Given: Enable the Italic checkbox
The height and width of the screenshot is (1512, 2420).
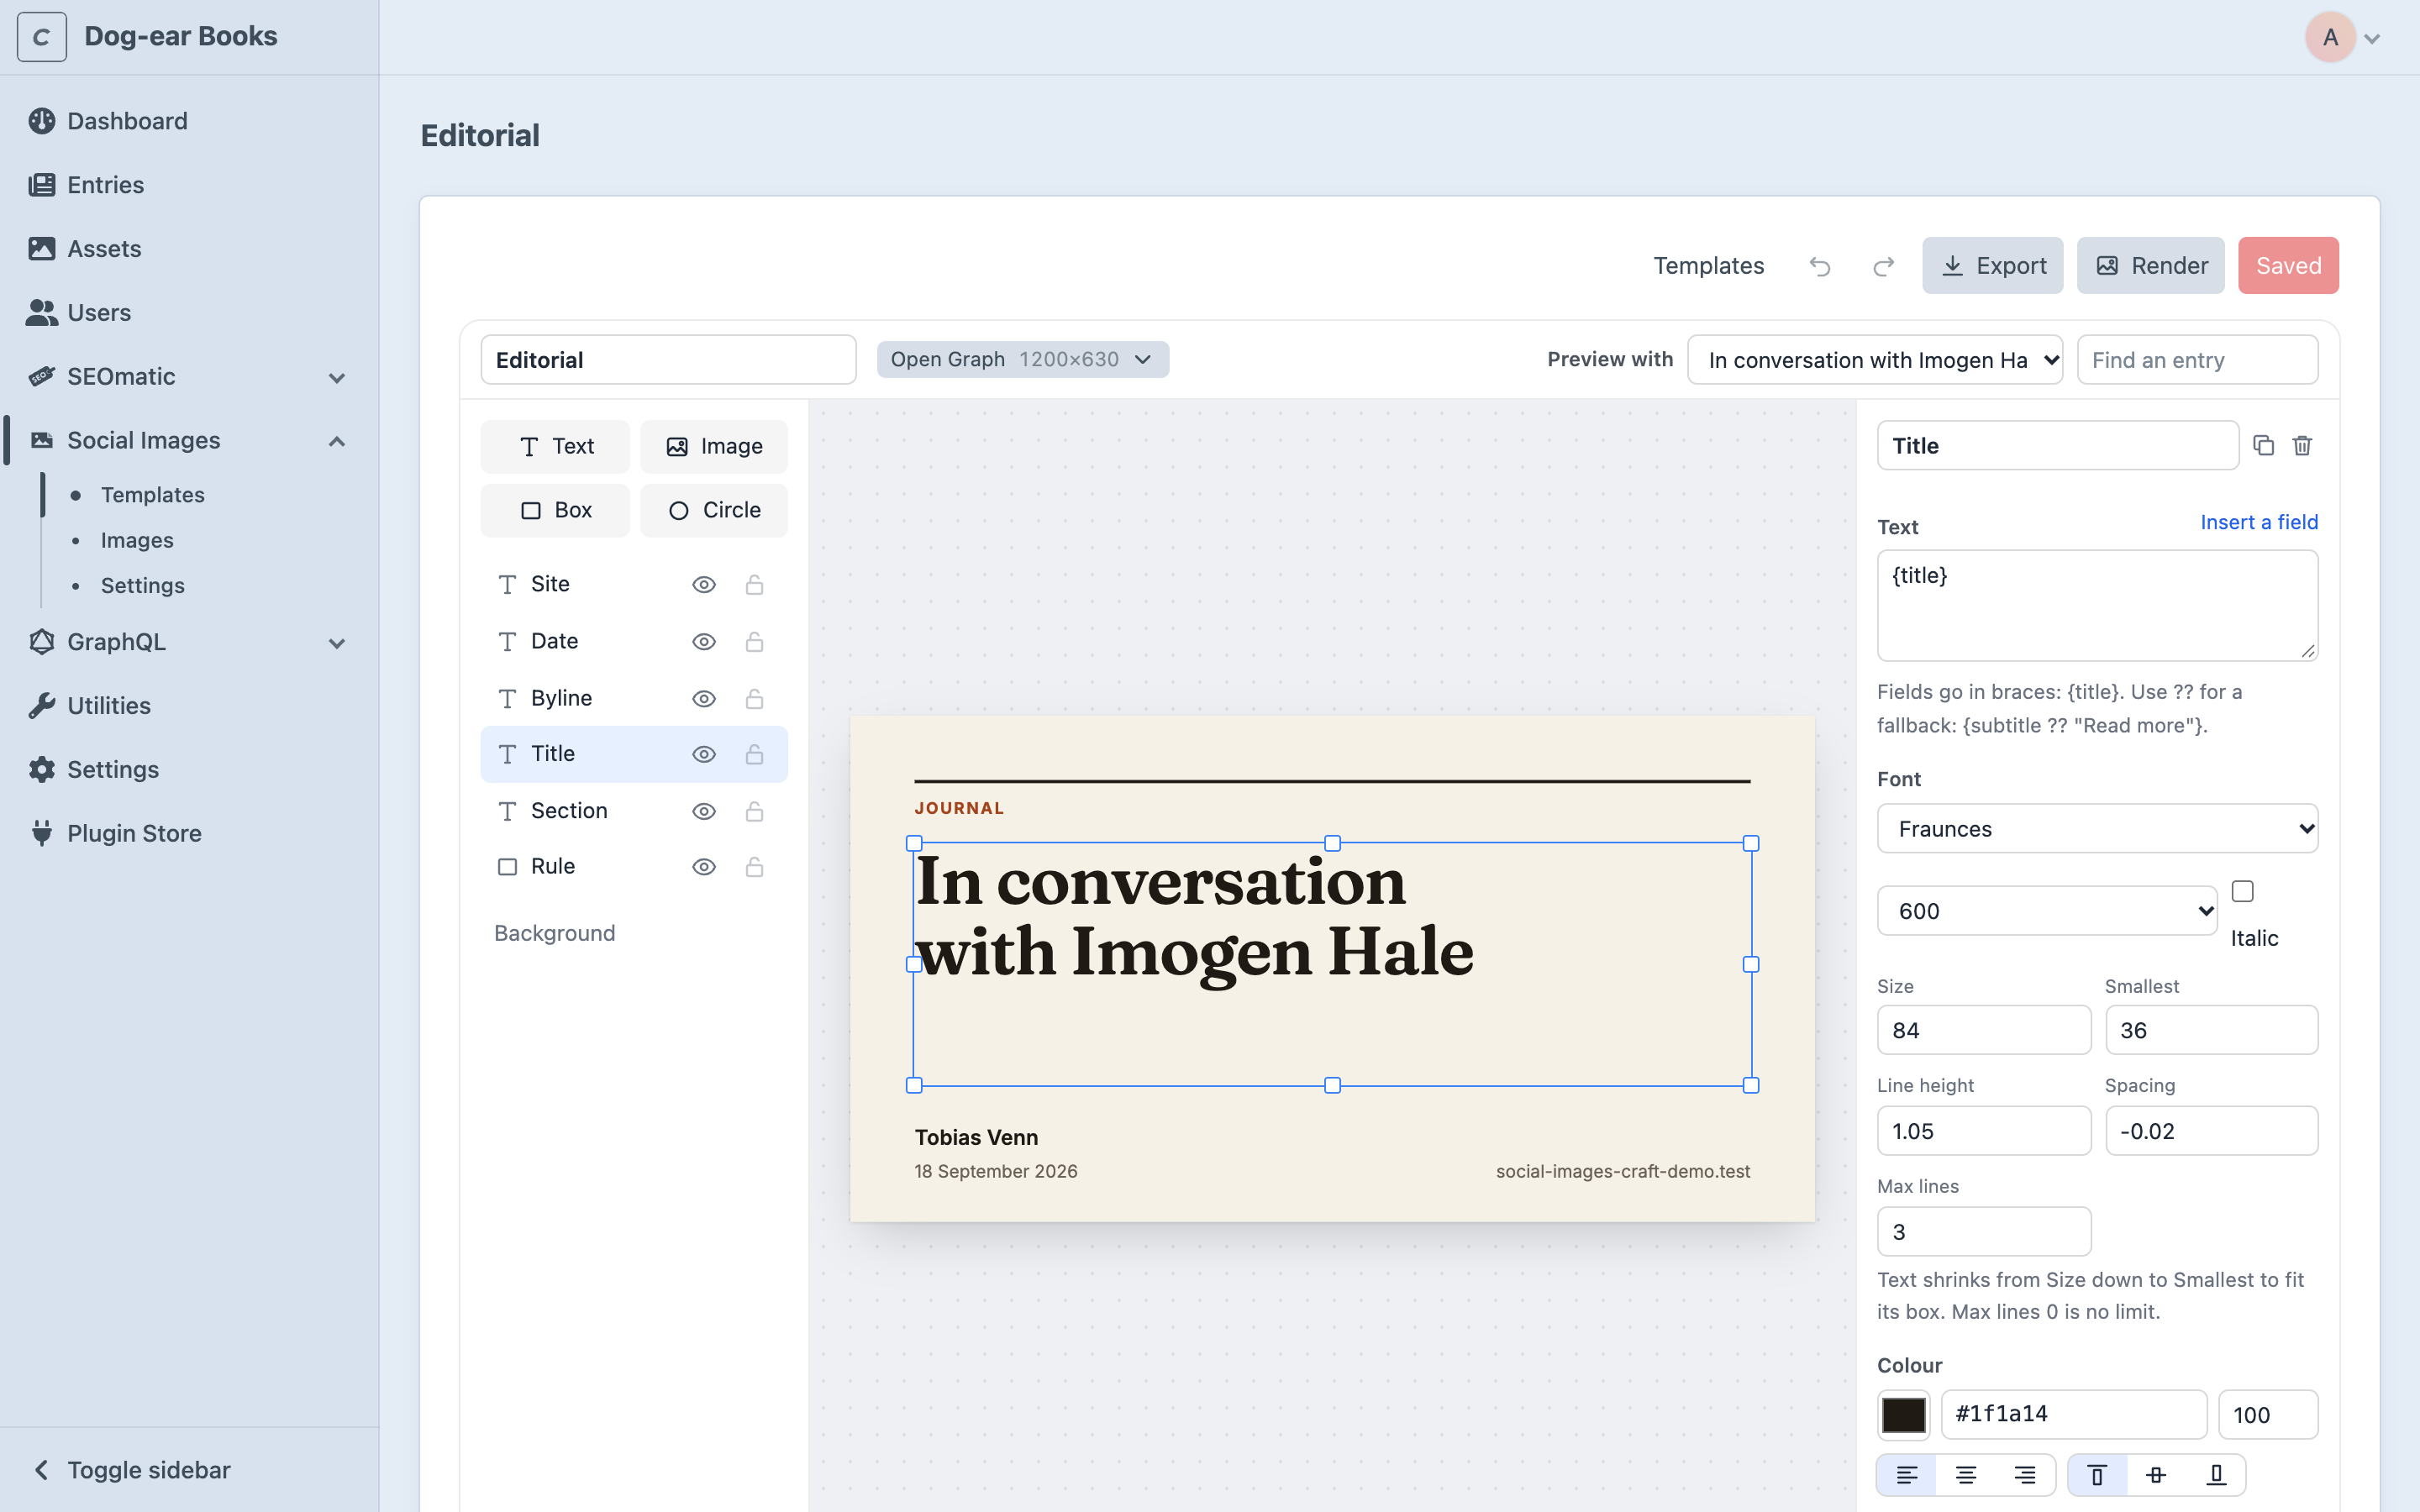Looking at the screenshot, I should pos(2243,891).
